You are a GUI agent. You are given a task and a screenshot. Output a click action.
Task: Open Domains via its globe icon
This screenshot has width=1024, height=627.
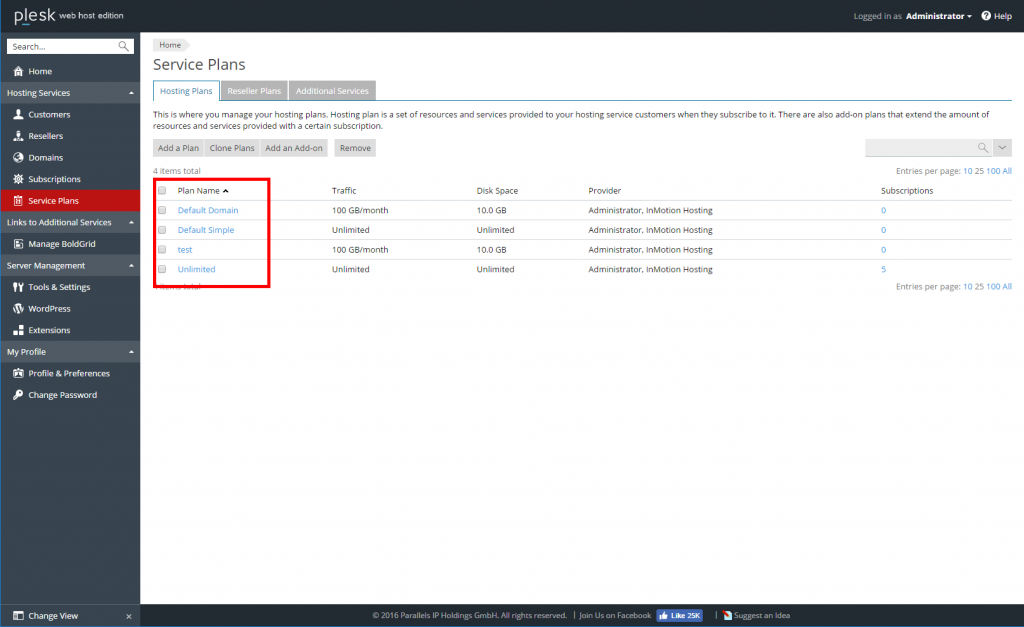point(18,157)
